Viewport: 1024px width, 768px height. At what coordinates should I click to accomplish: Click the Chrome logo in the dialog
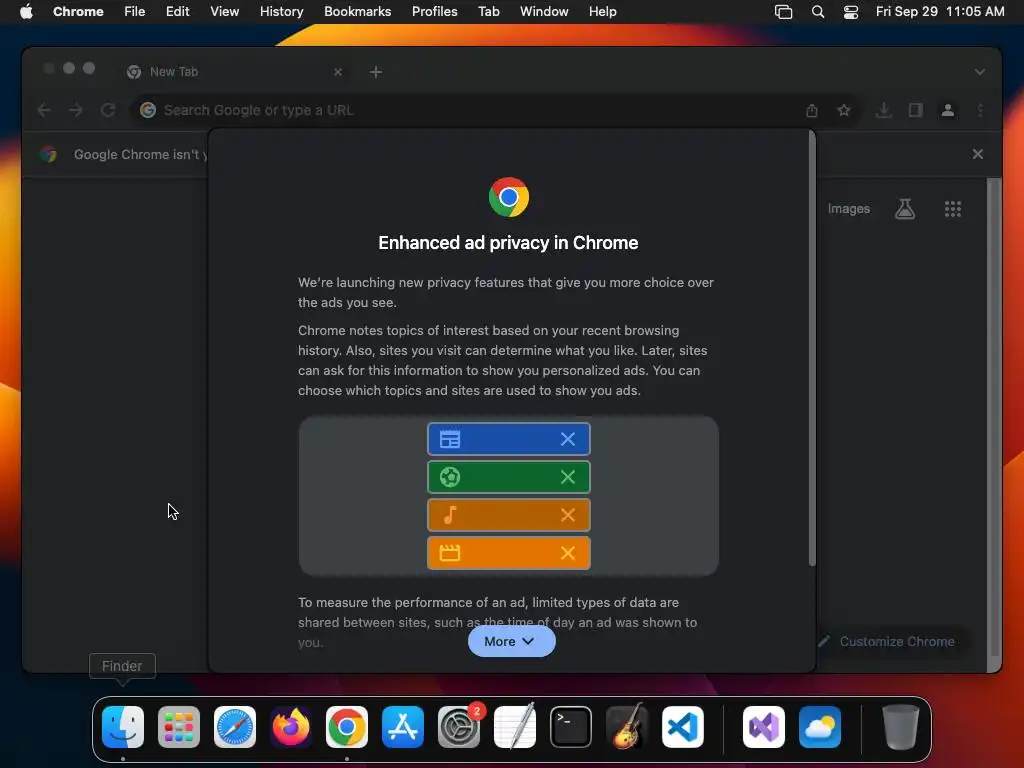pos(509,197)
